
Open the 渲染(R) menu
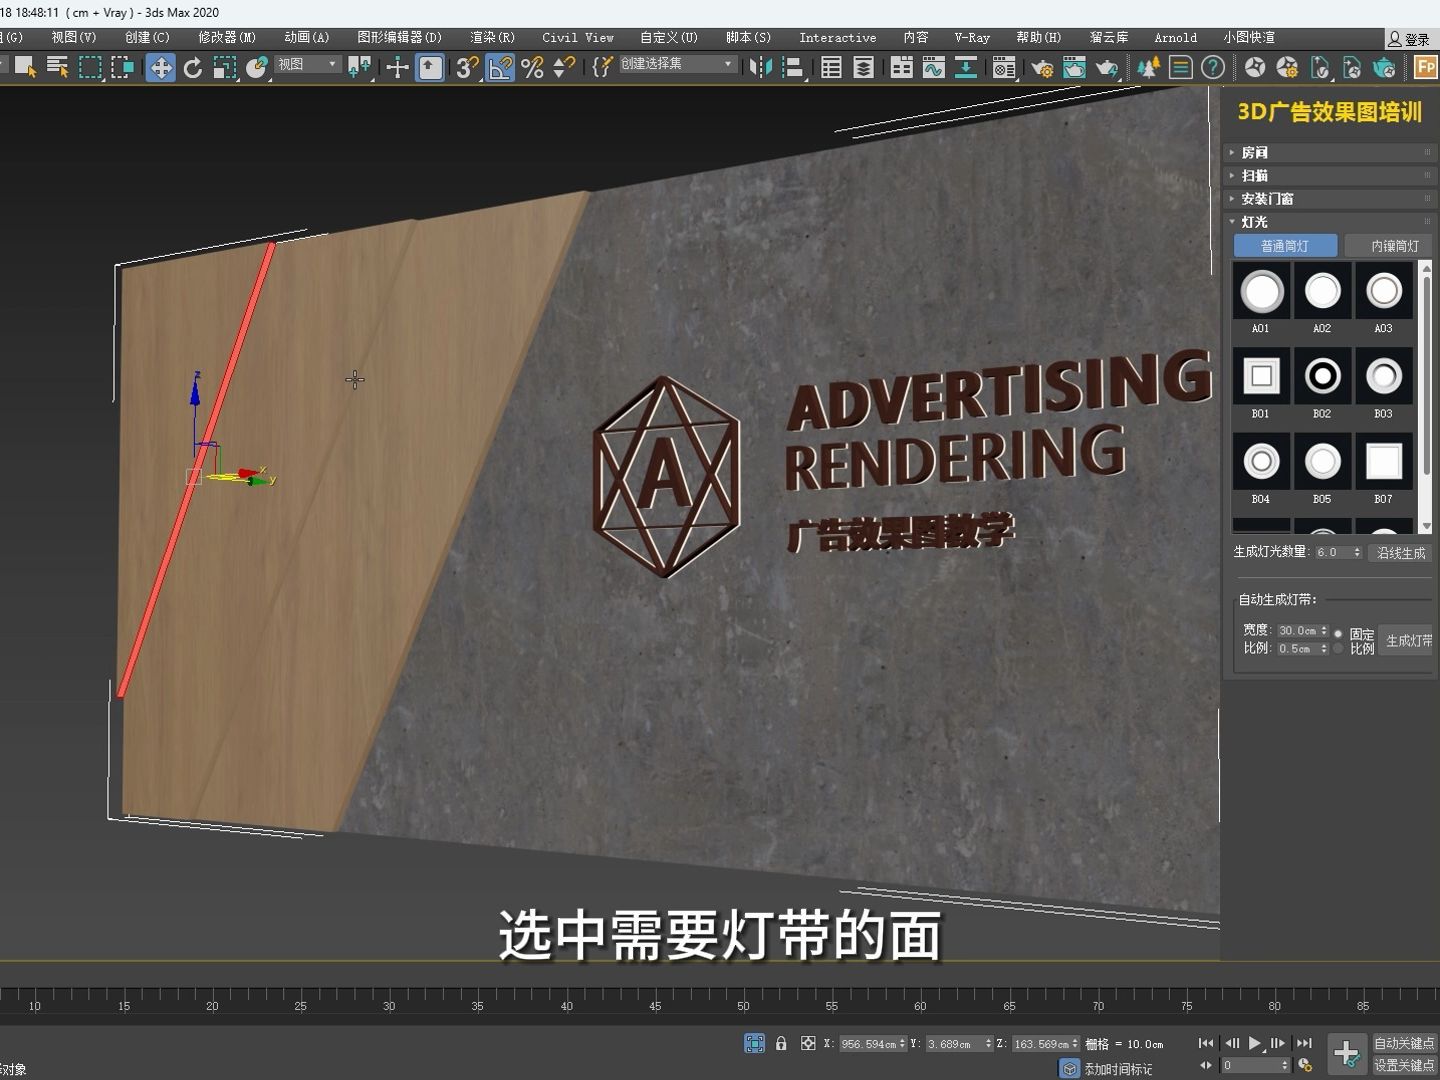(x=492, y=37)
